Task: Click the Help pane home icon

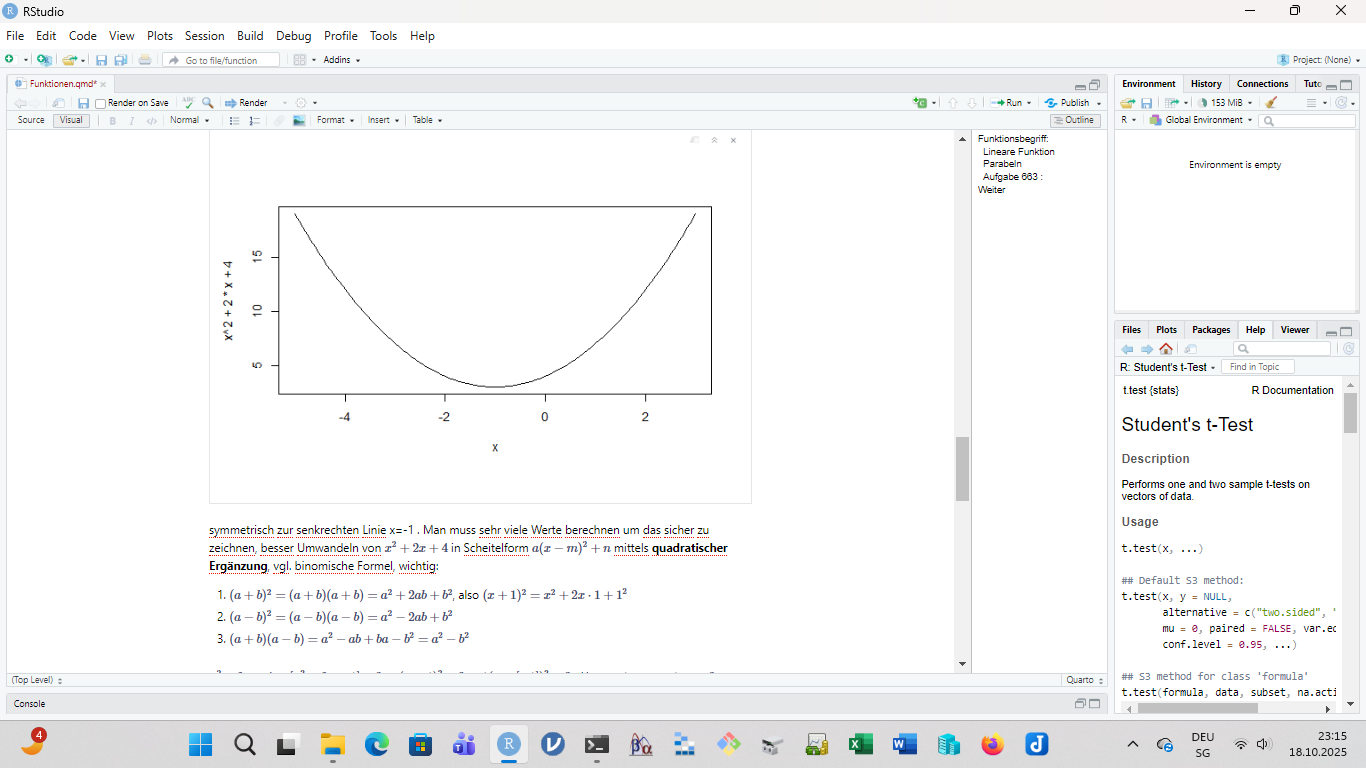Action: pos(1166,349)
